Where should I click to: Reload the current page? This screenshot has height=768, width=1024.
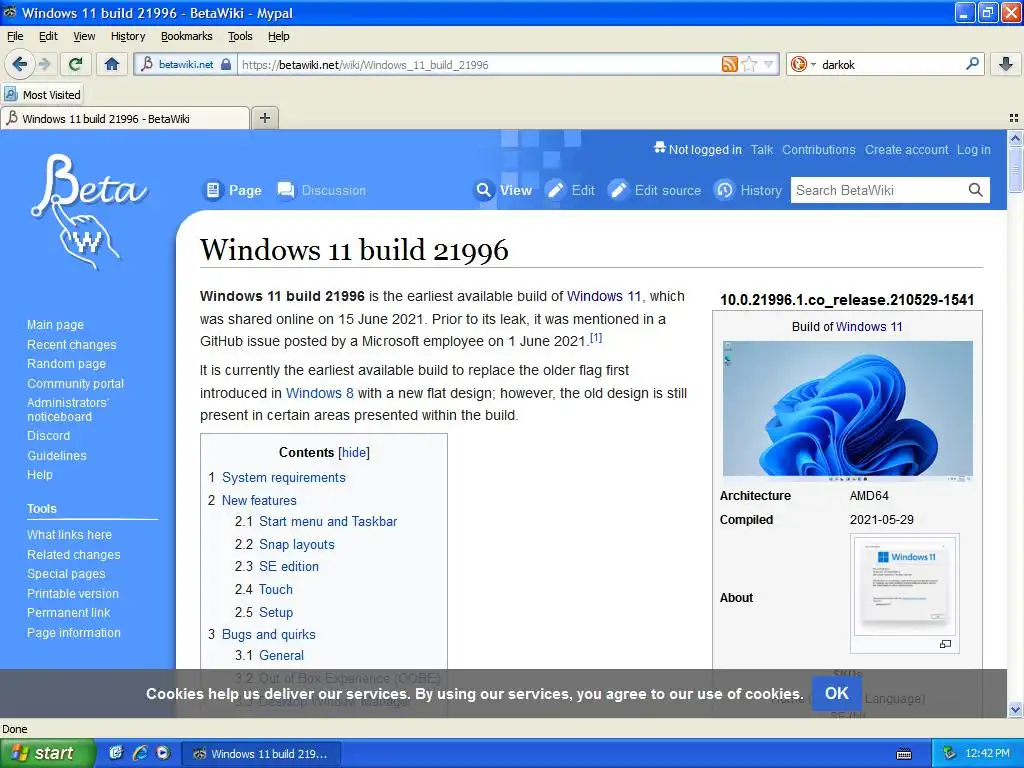pos(76,64)
